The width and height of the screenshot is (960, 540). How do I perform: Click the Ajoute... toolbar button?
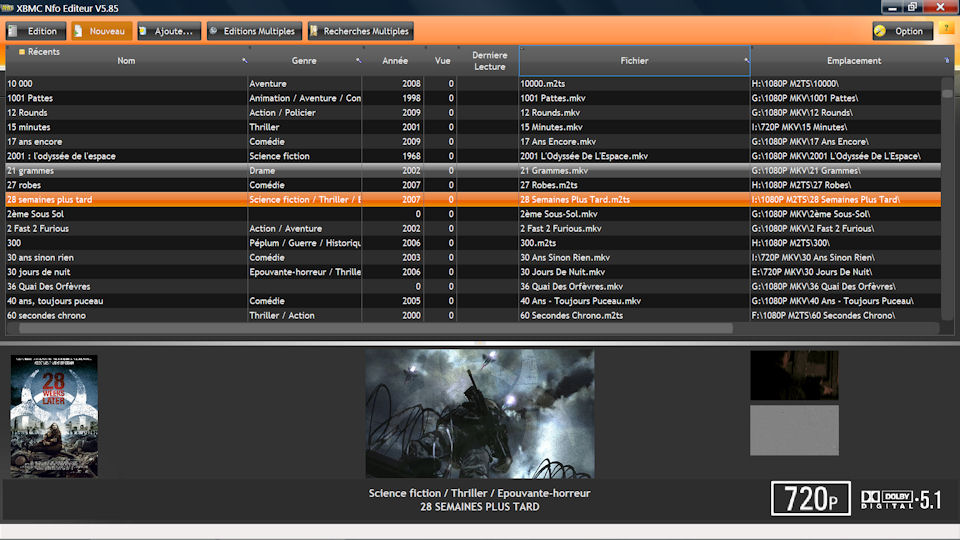[168, 31]
